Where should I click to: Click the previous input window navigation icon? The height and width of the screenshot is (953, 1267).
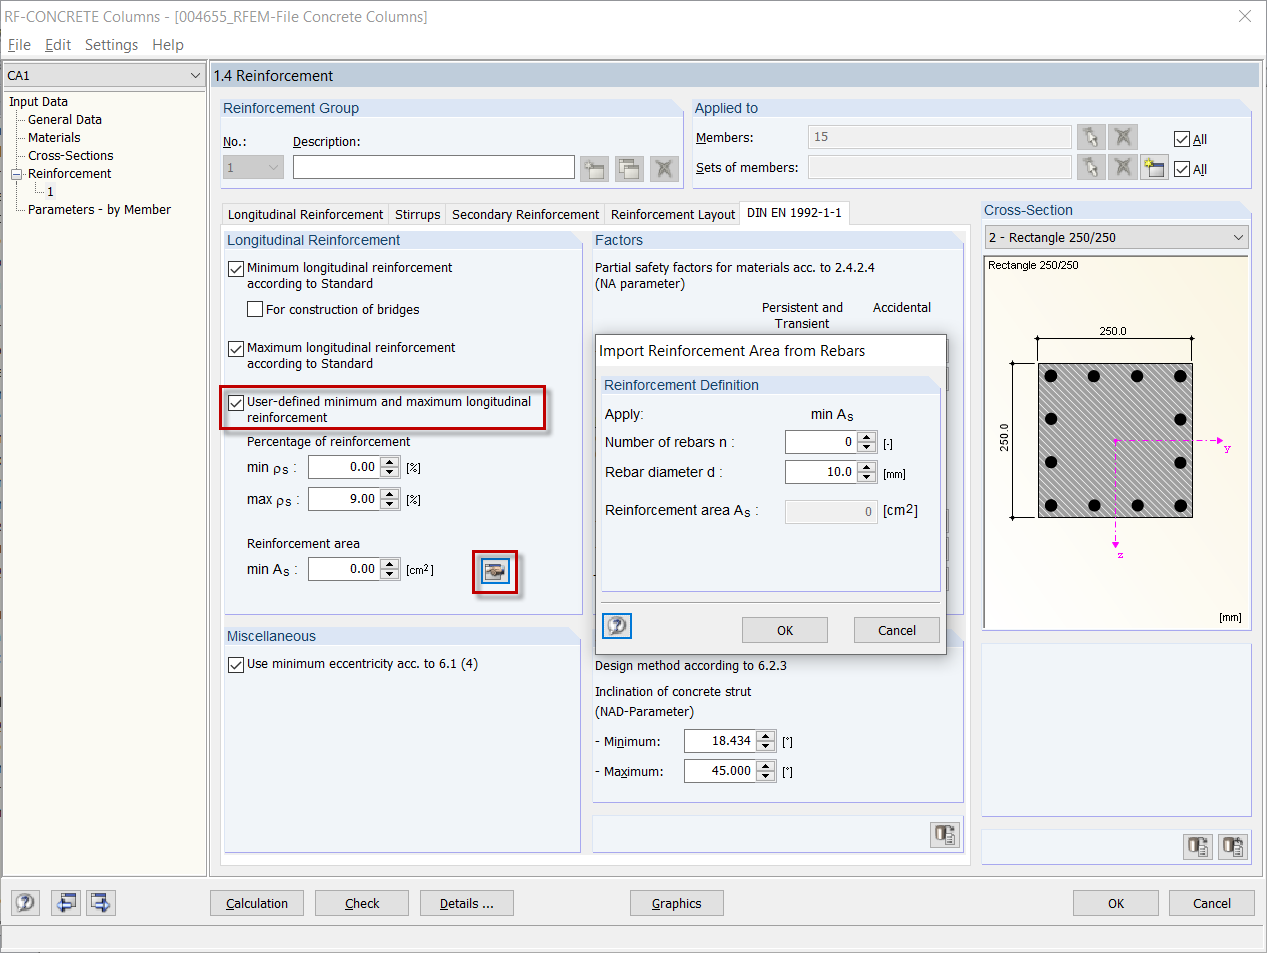pyautogui.click(x=67, y=902)
